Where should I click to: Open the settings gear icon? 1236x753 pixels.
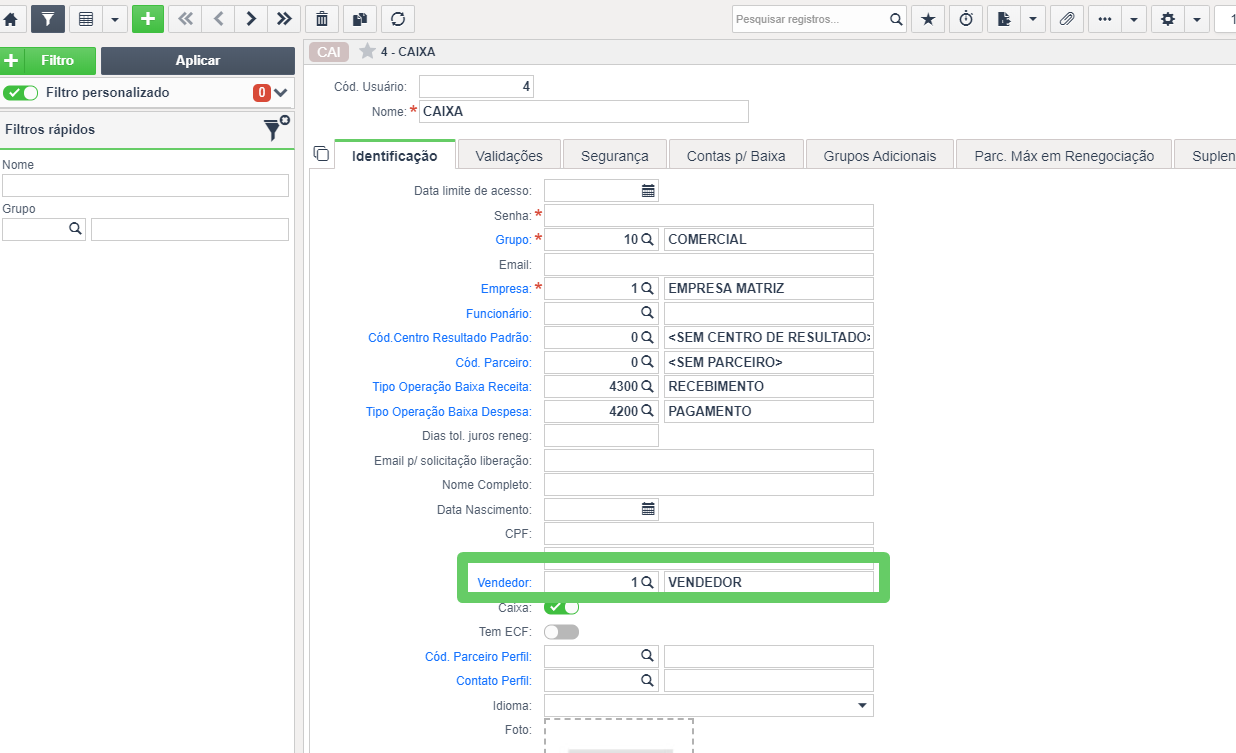pyautogui.click(x=1168, y=18)
